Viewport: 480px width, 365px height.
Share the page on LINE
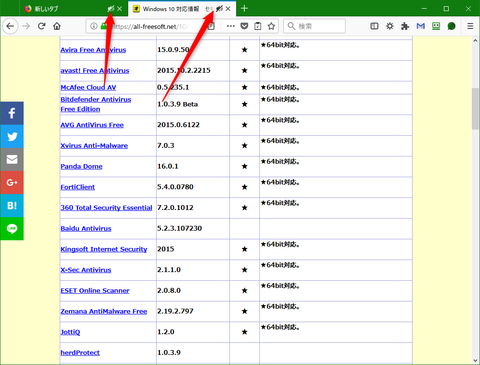point(12,228)
